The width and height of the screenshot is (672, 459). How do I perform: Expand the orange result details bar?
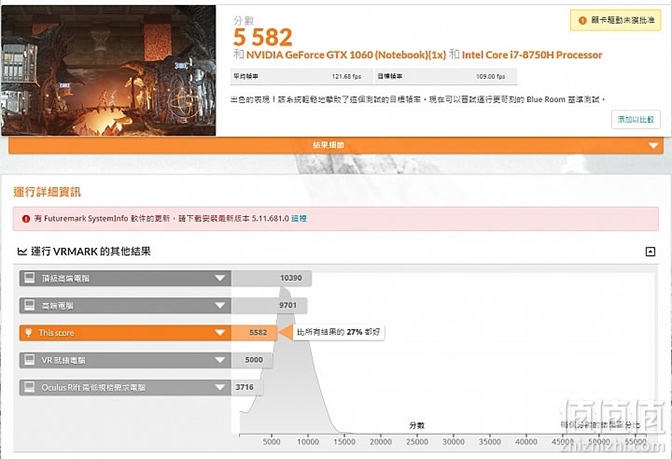336,145
